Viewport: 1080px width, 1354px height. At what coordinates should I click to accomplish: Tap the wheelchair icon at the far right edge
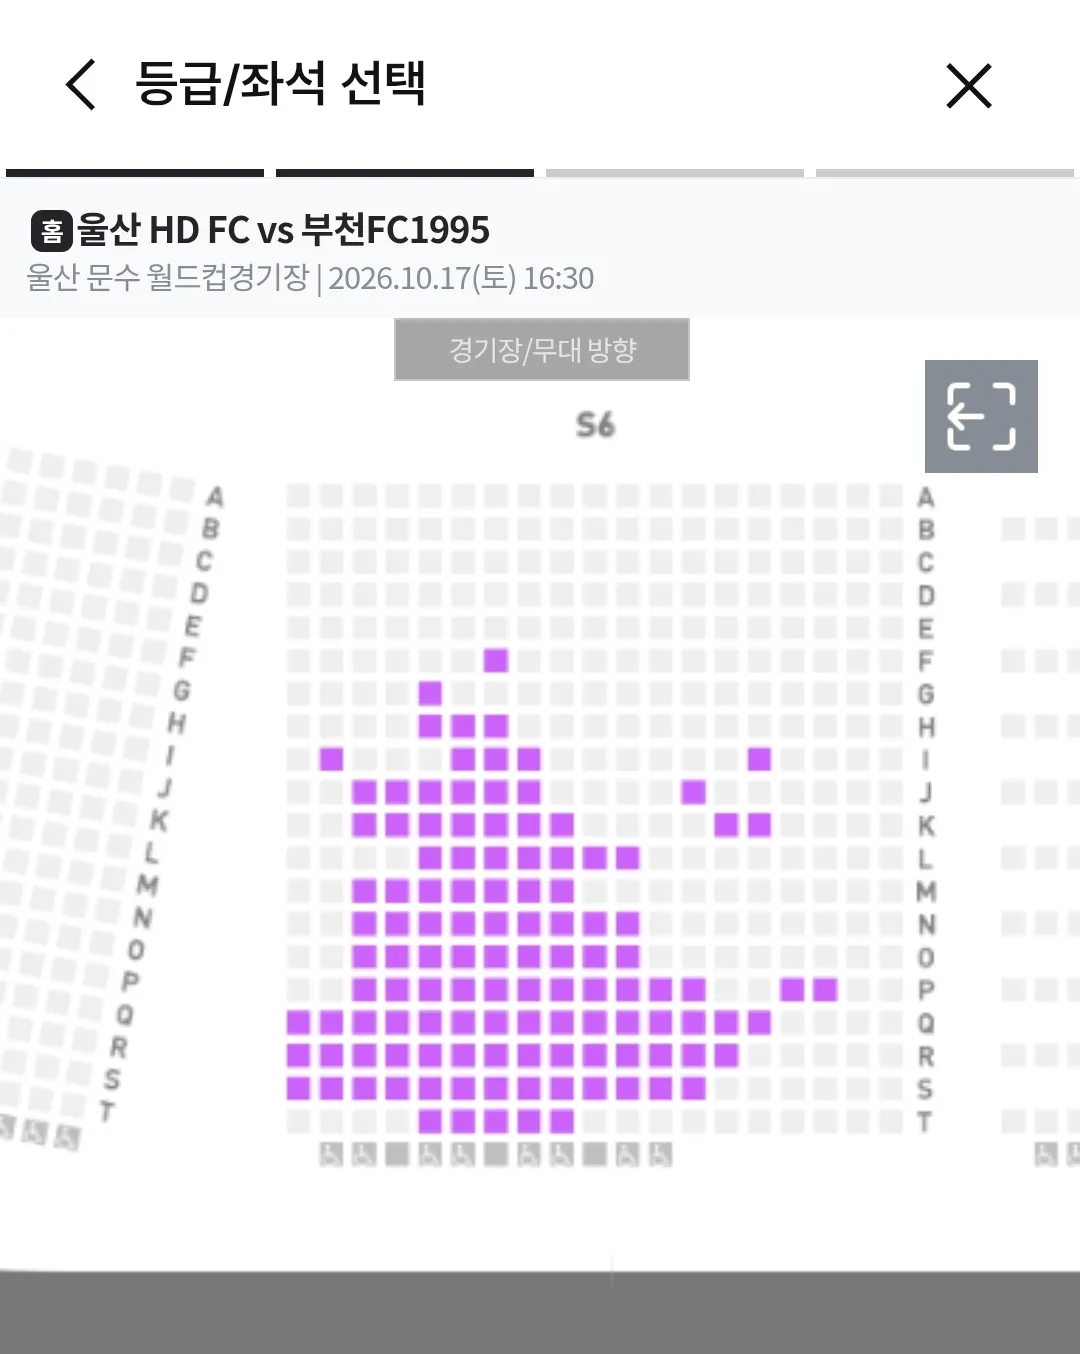click(x=1047, y=1155)
